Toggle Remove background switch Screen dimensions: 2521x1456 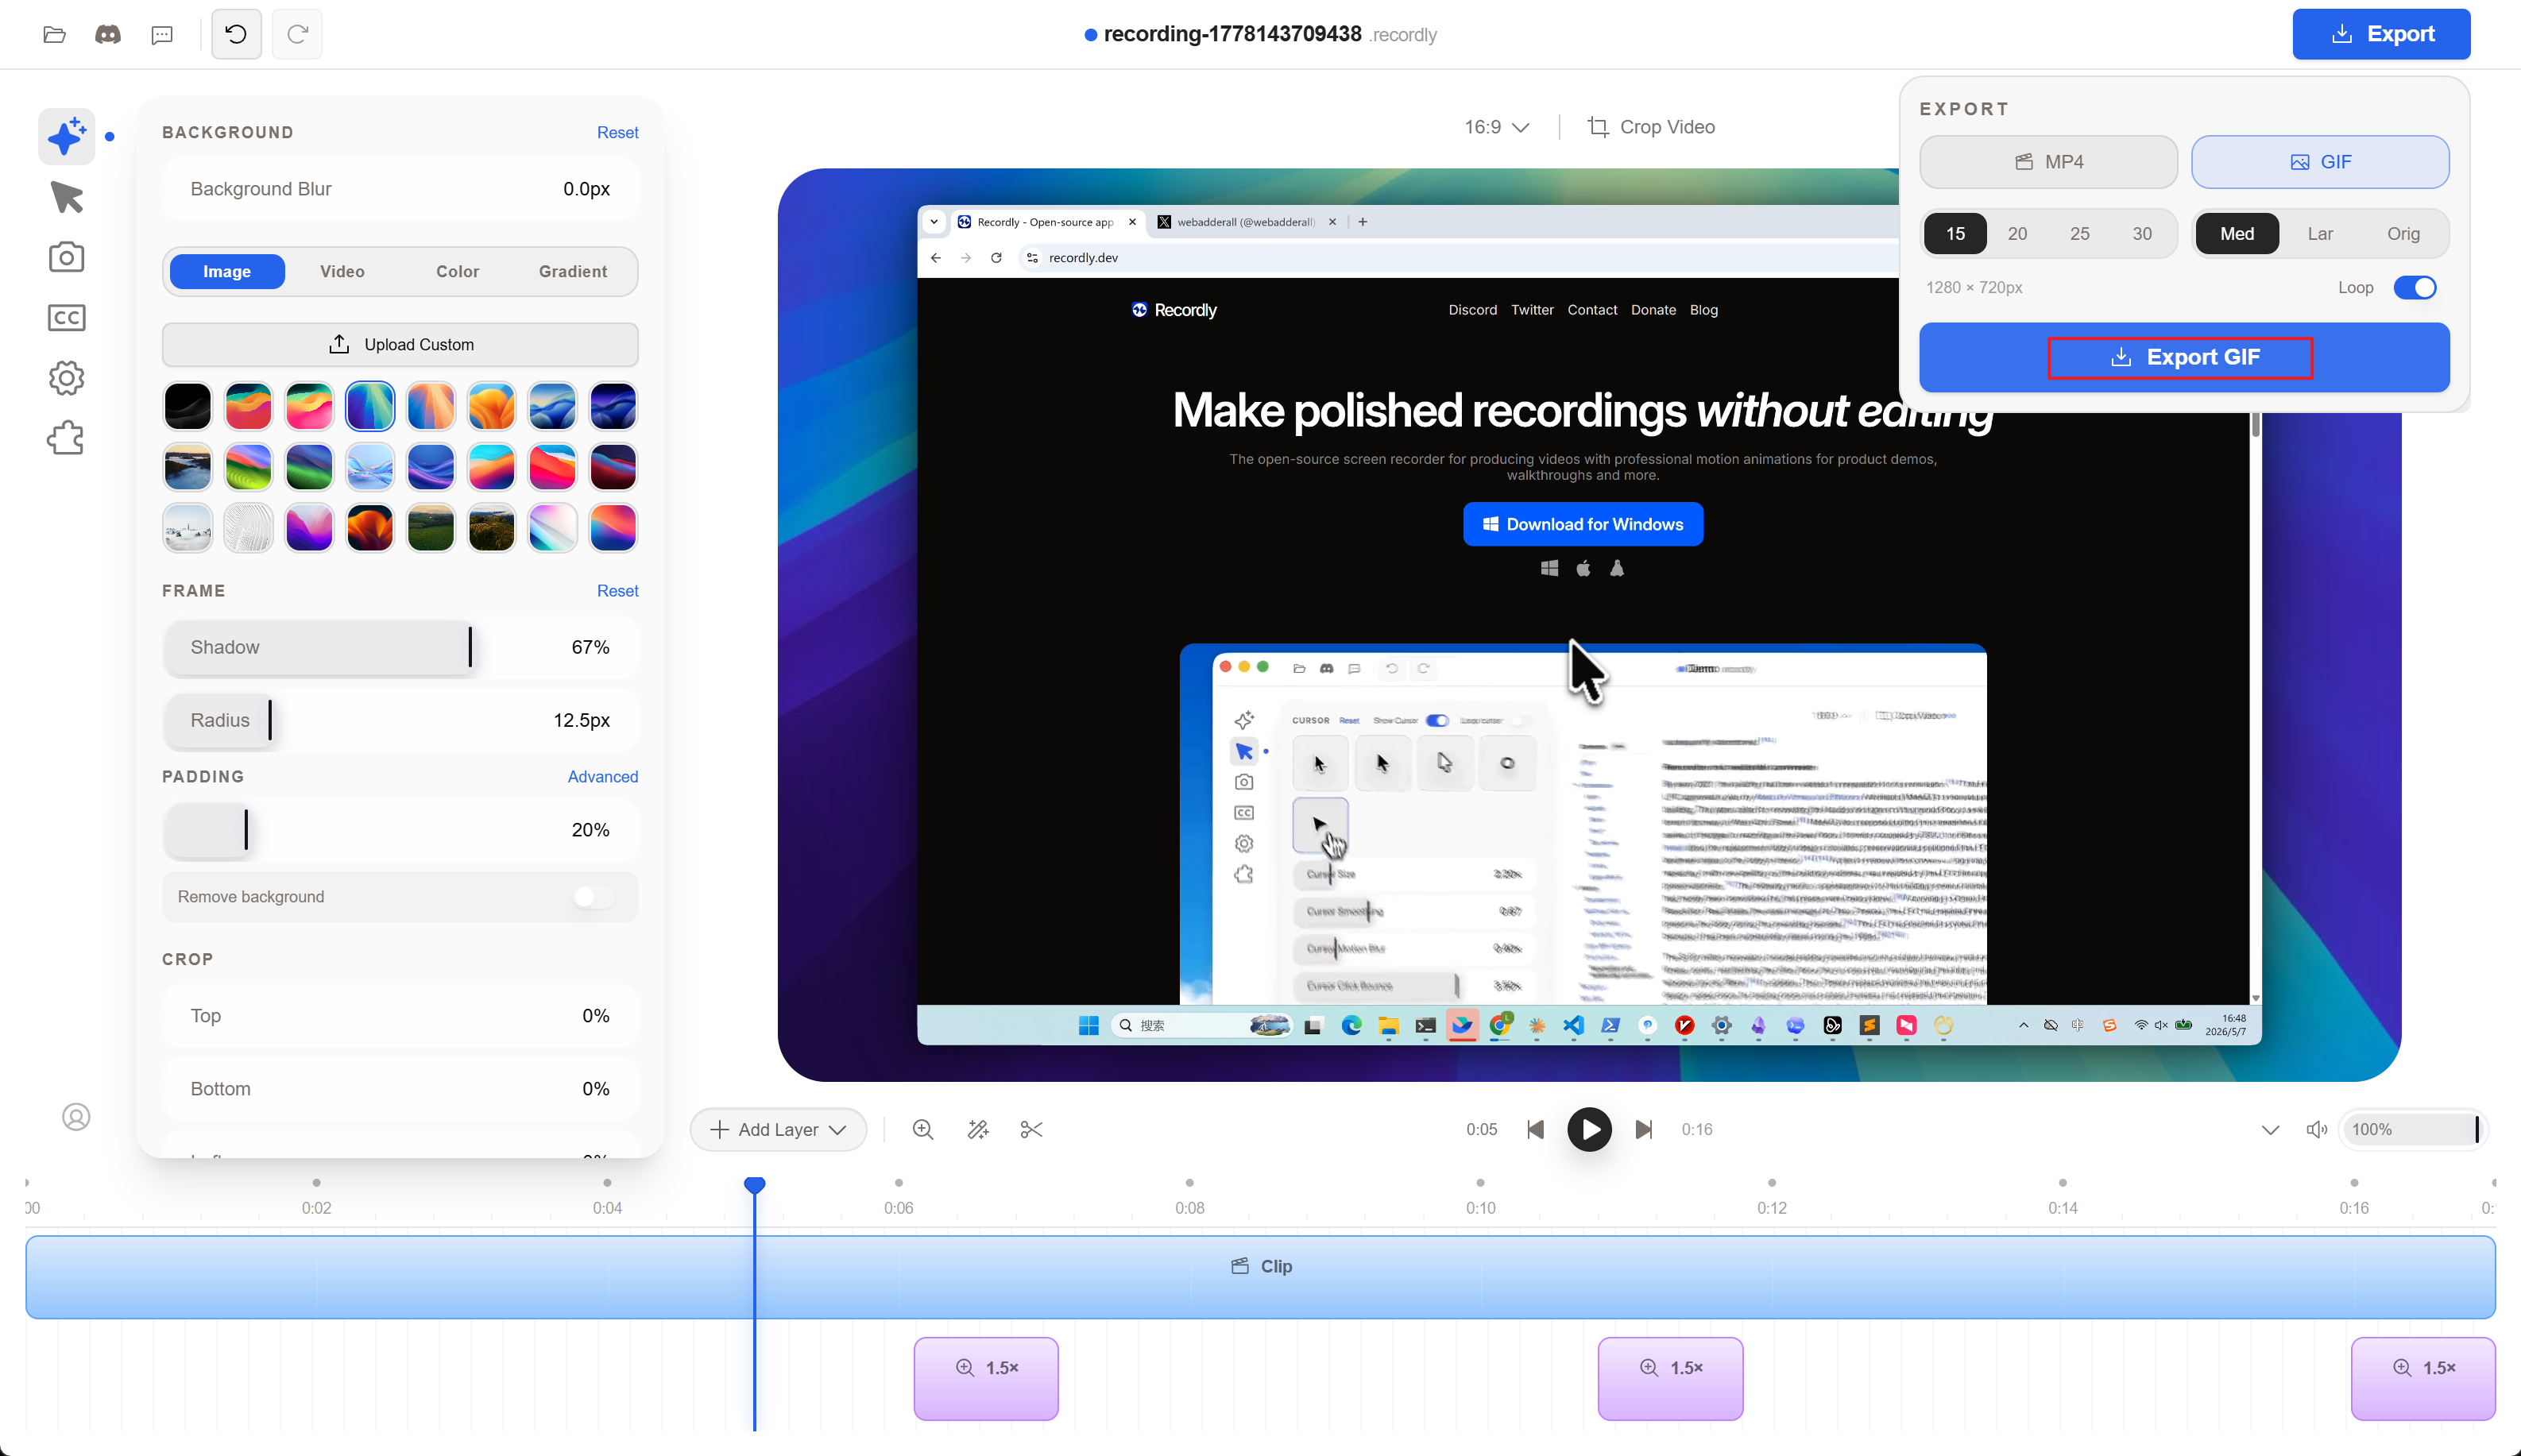click(594, 897)
